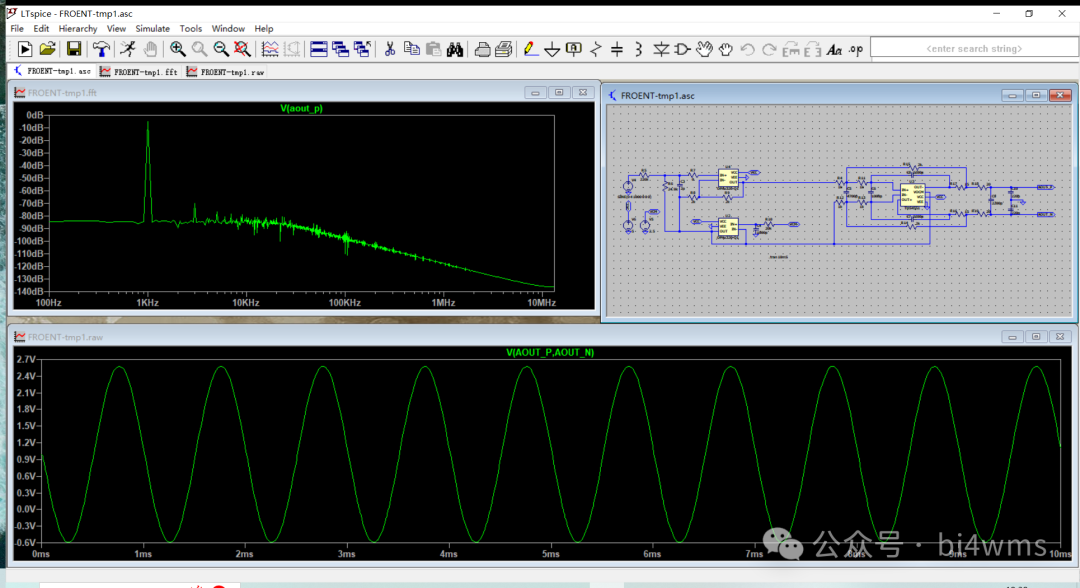Open the Control Panel hammer icon
Screen dimensions: 1080x588
pos(101,49)
